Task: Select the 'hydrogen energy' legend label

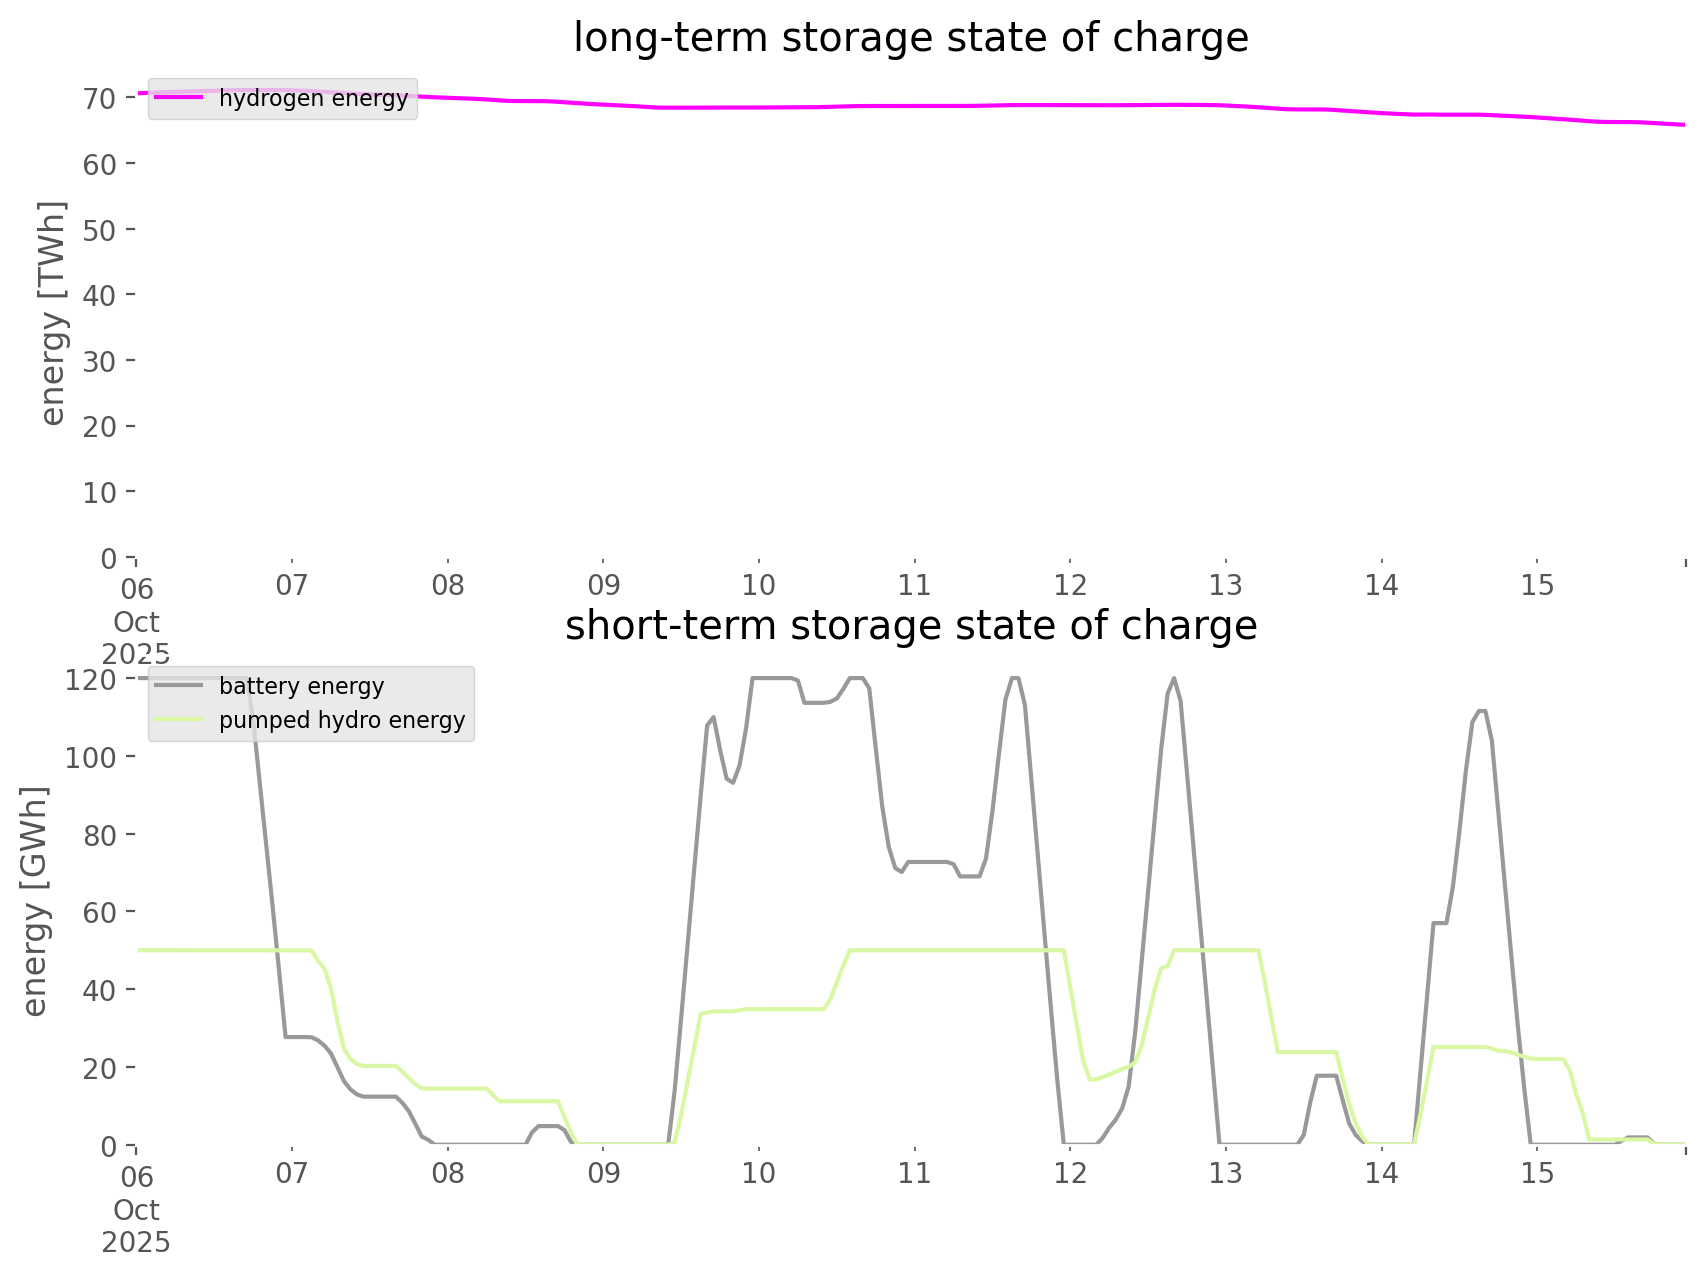Action: [313, 98]
